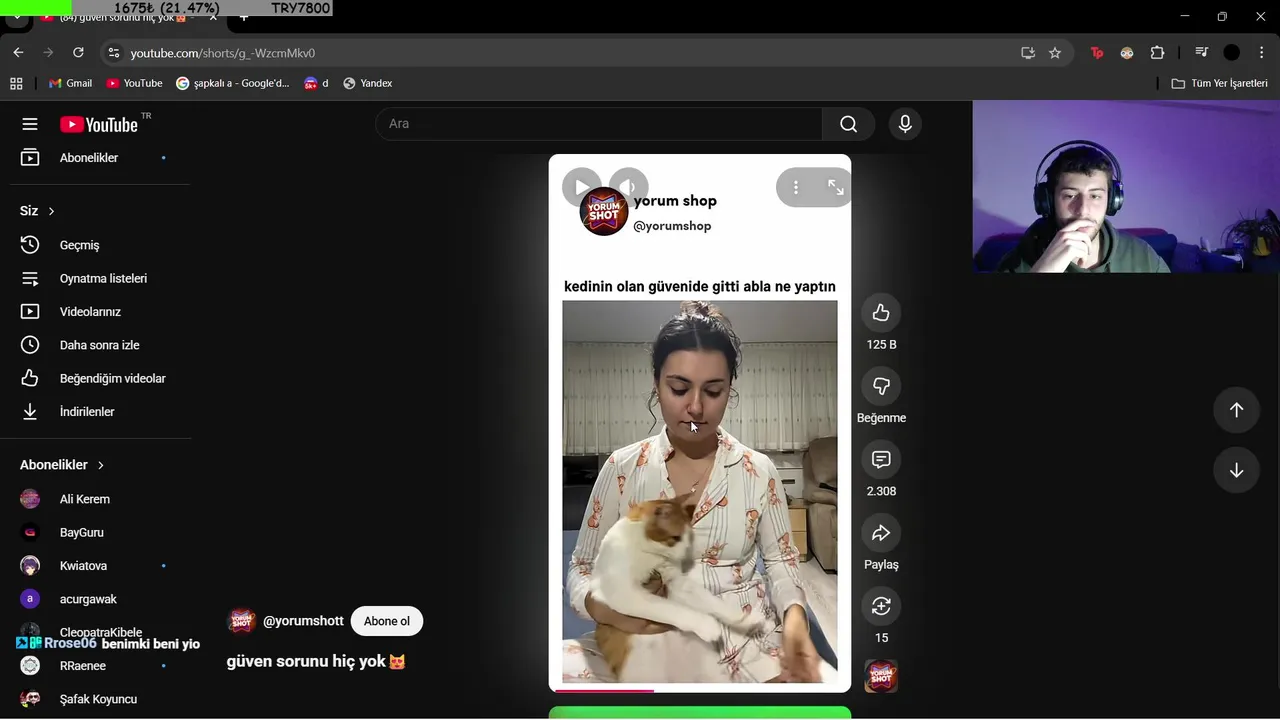Close the güven sorunu hiç yok tab
Viewport: 1280px width, 720px height.
[x=213, y=17]
